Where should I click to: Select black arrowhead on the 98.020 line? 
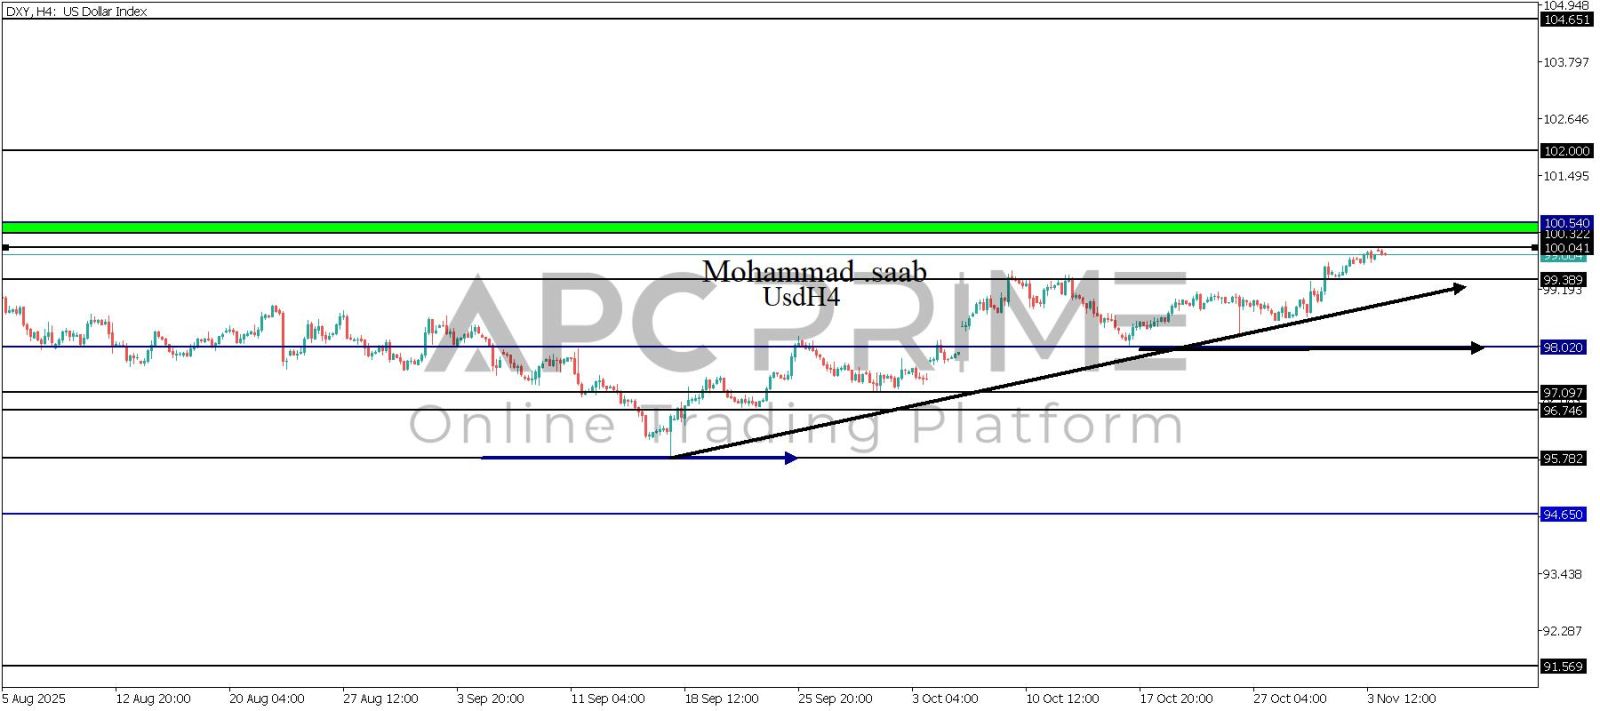1478,348
